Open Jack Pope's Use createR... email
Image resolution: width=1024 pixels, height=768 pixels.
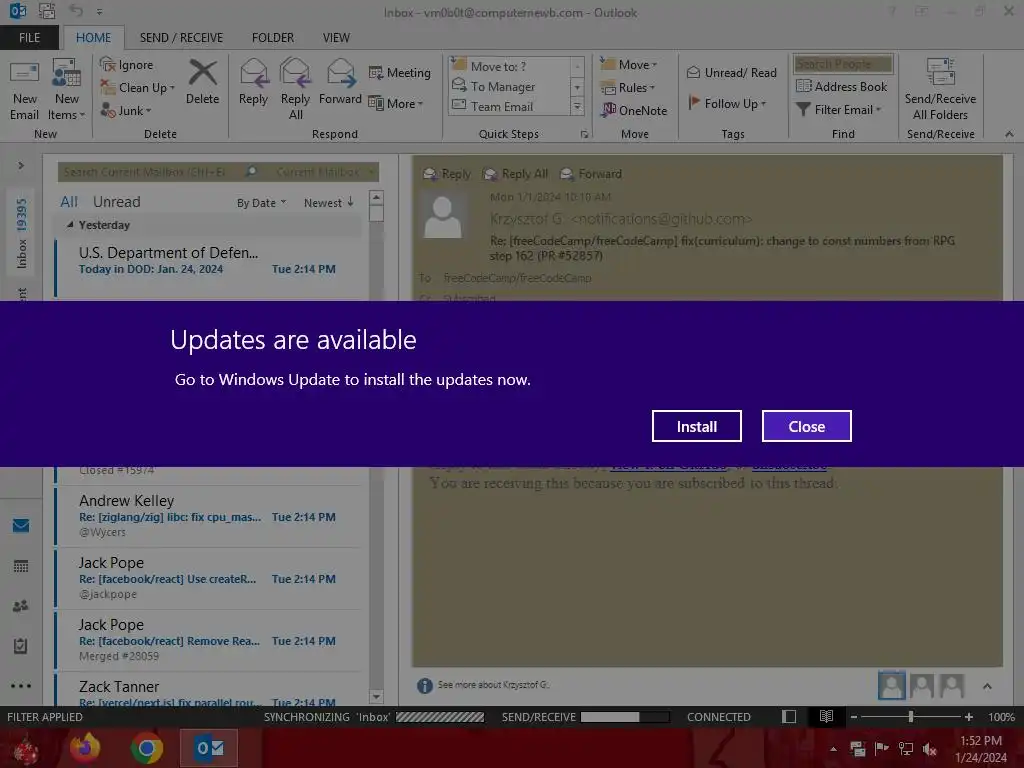coord(209,578)
